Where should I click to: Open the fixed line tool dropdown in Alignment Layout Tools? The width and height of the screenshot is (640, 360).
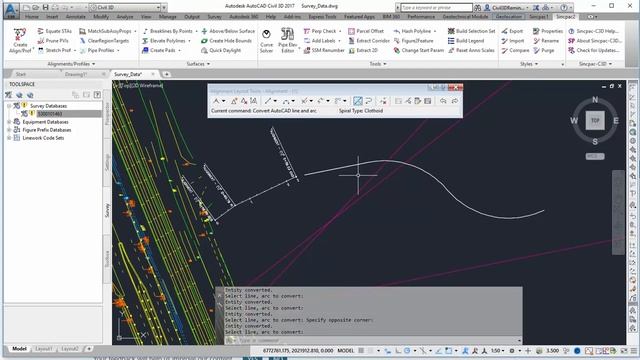(x=275, y=101)
